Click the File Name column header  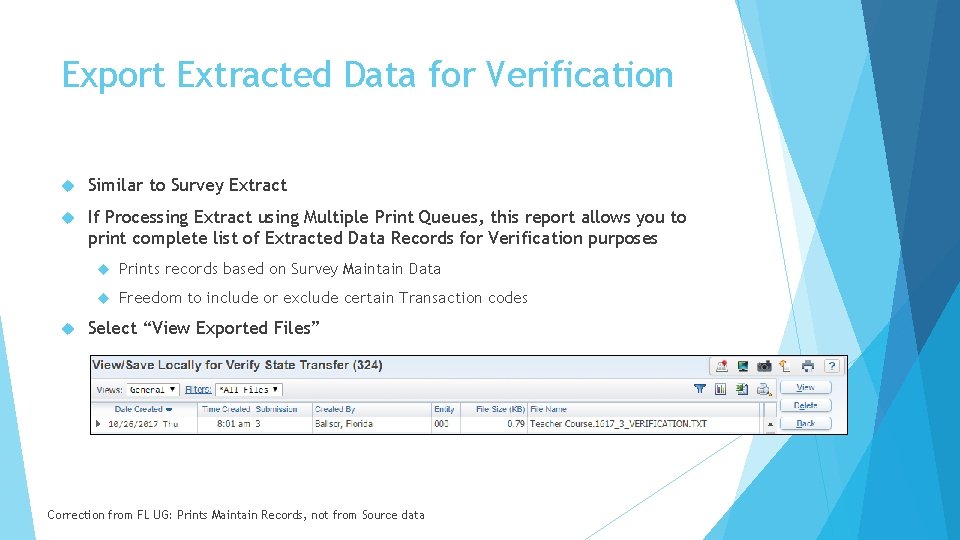click(x=548, y=409)
